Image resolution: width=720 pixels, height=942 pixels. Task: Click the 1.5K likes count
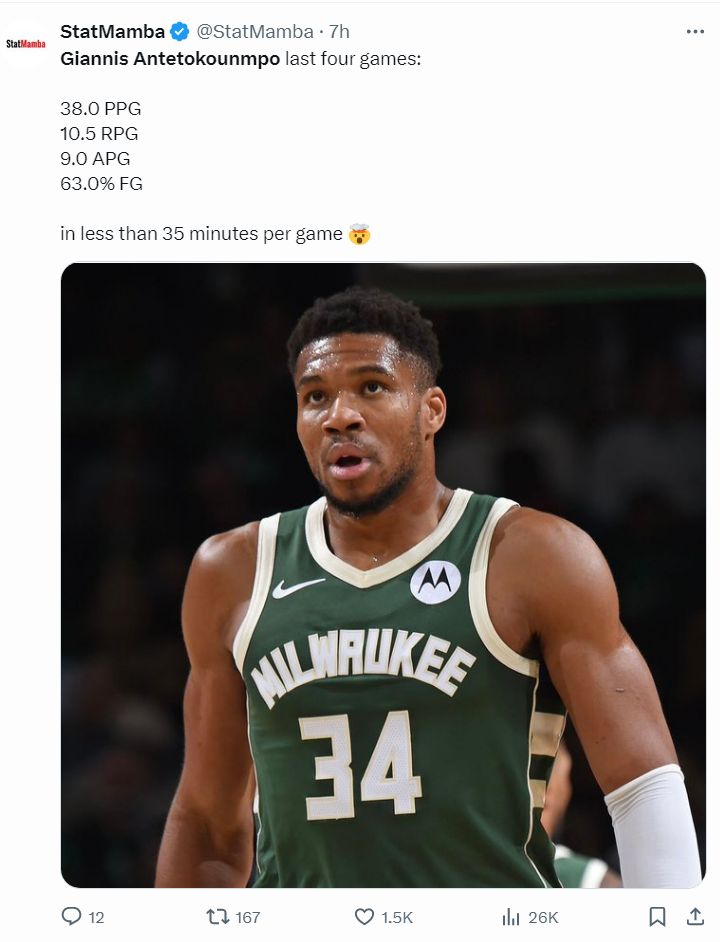pyautogui.click(x=397, y=917)
